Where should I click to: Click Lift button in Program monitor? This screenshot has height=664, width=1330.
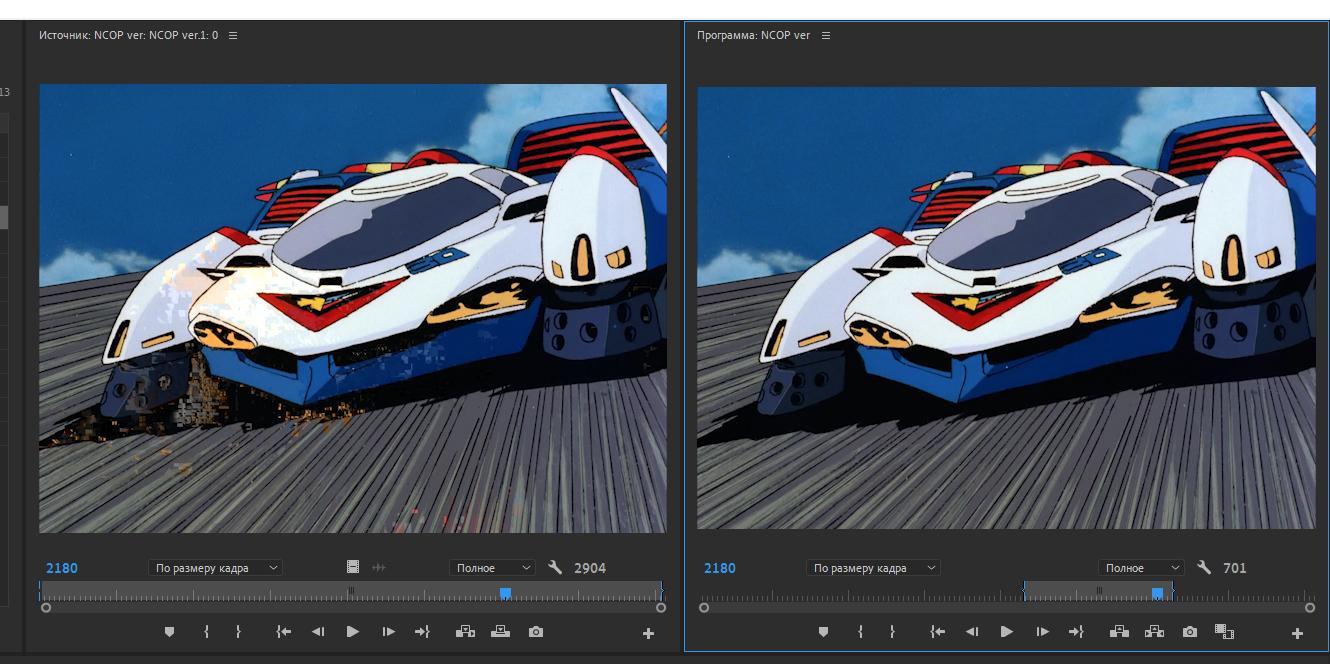coord(1119,632)
